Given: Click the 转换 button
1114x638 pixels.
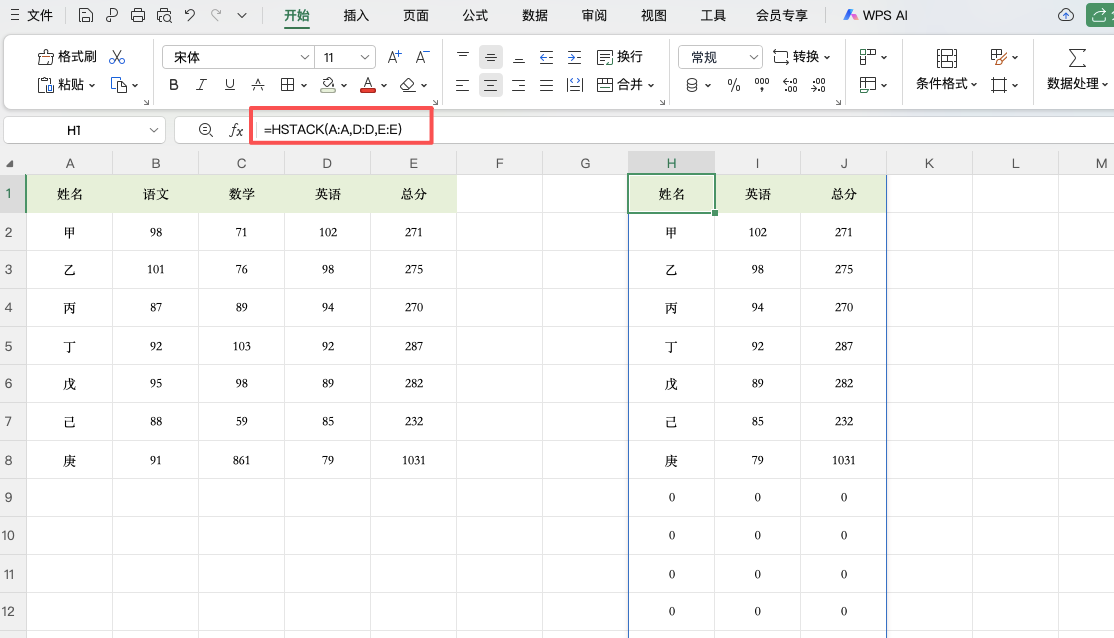Looking at the screenshot, I should 797,57.
